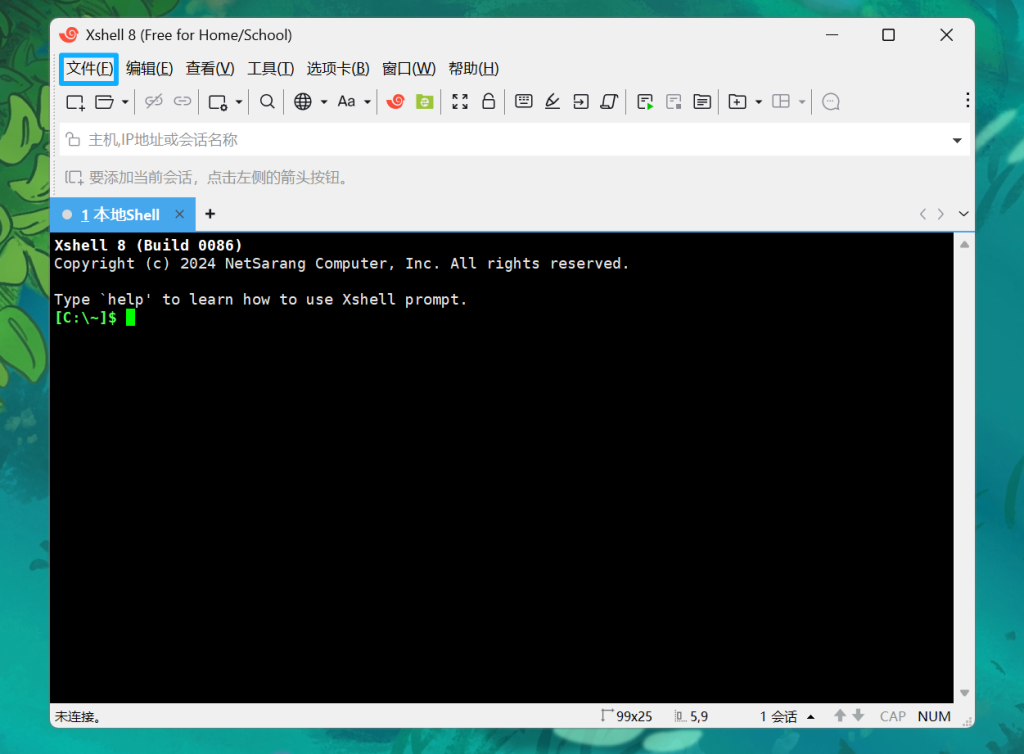
Task: Toggle the lock screen padlock icon
Action: pyautogui.click(x=489, y=101)
